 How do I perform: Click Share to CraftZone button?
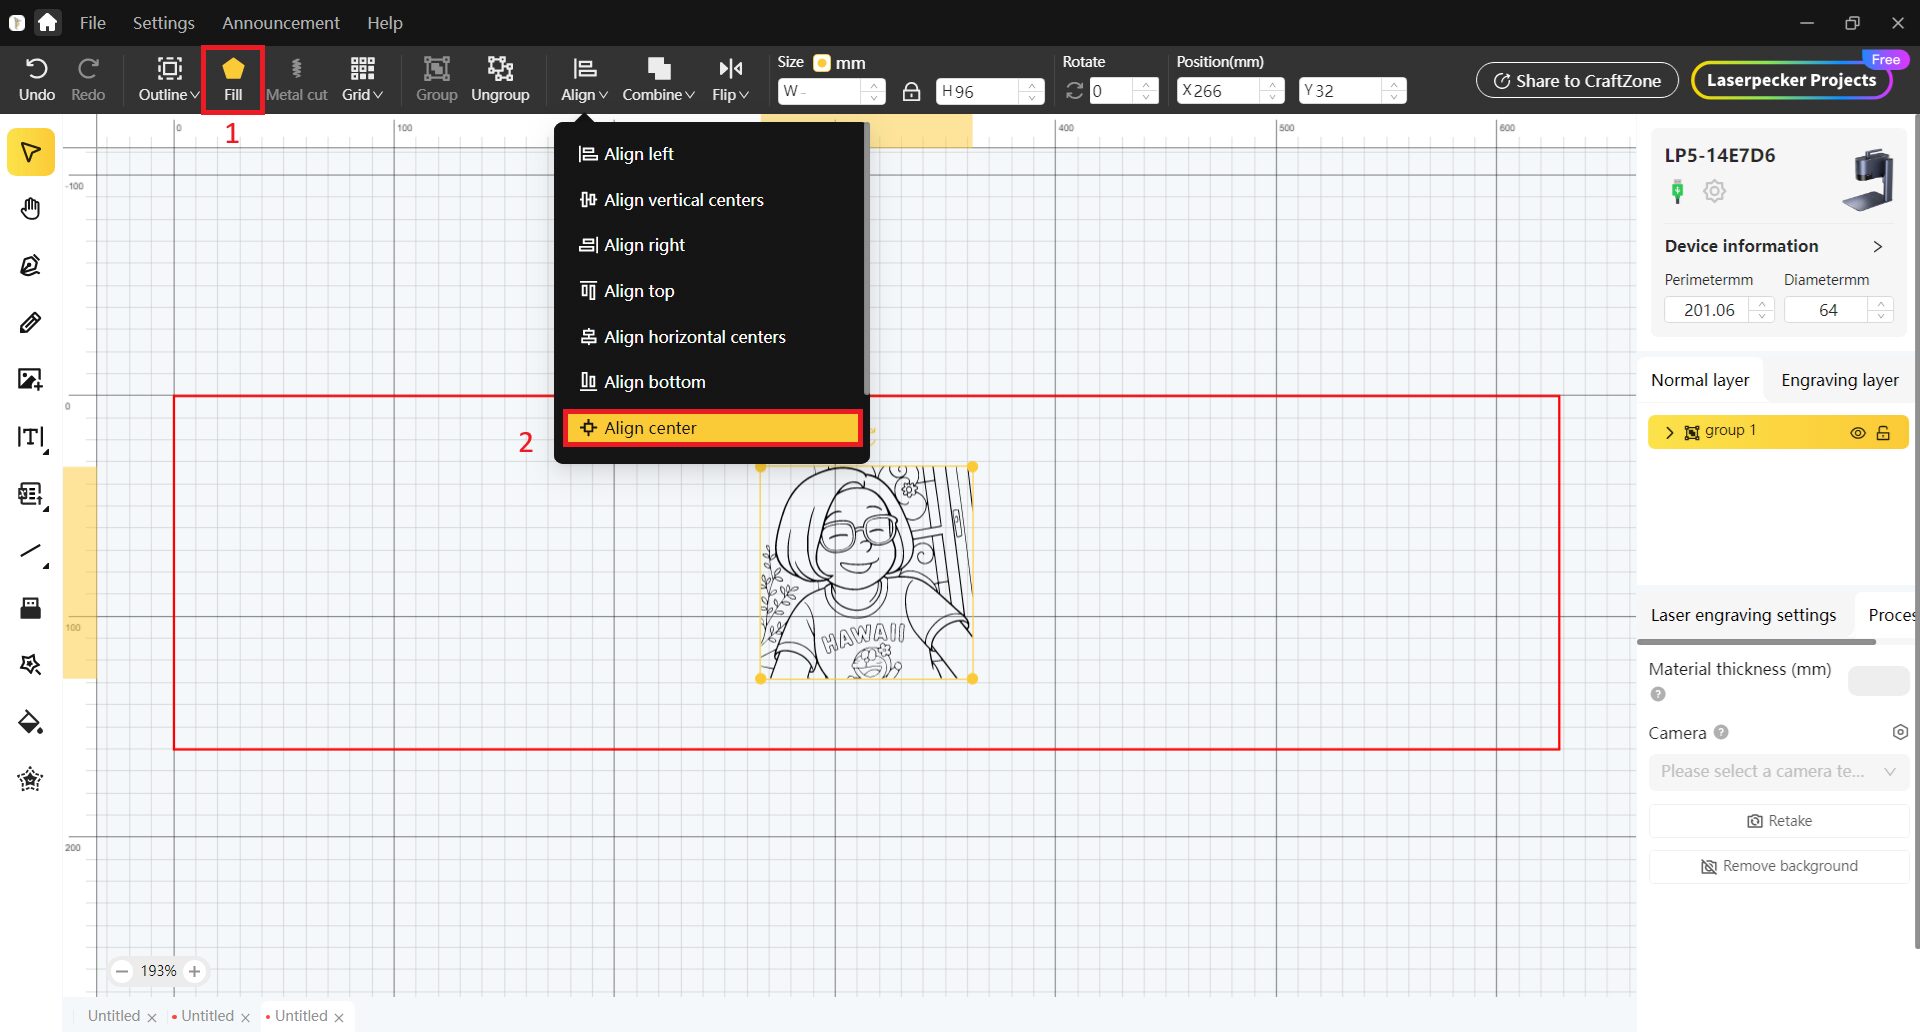(x=1577, y=81)
